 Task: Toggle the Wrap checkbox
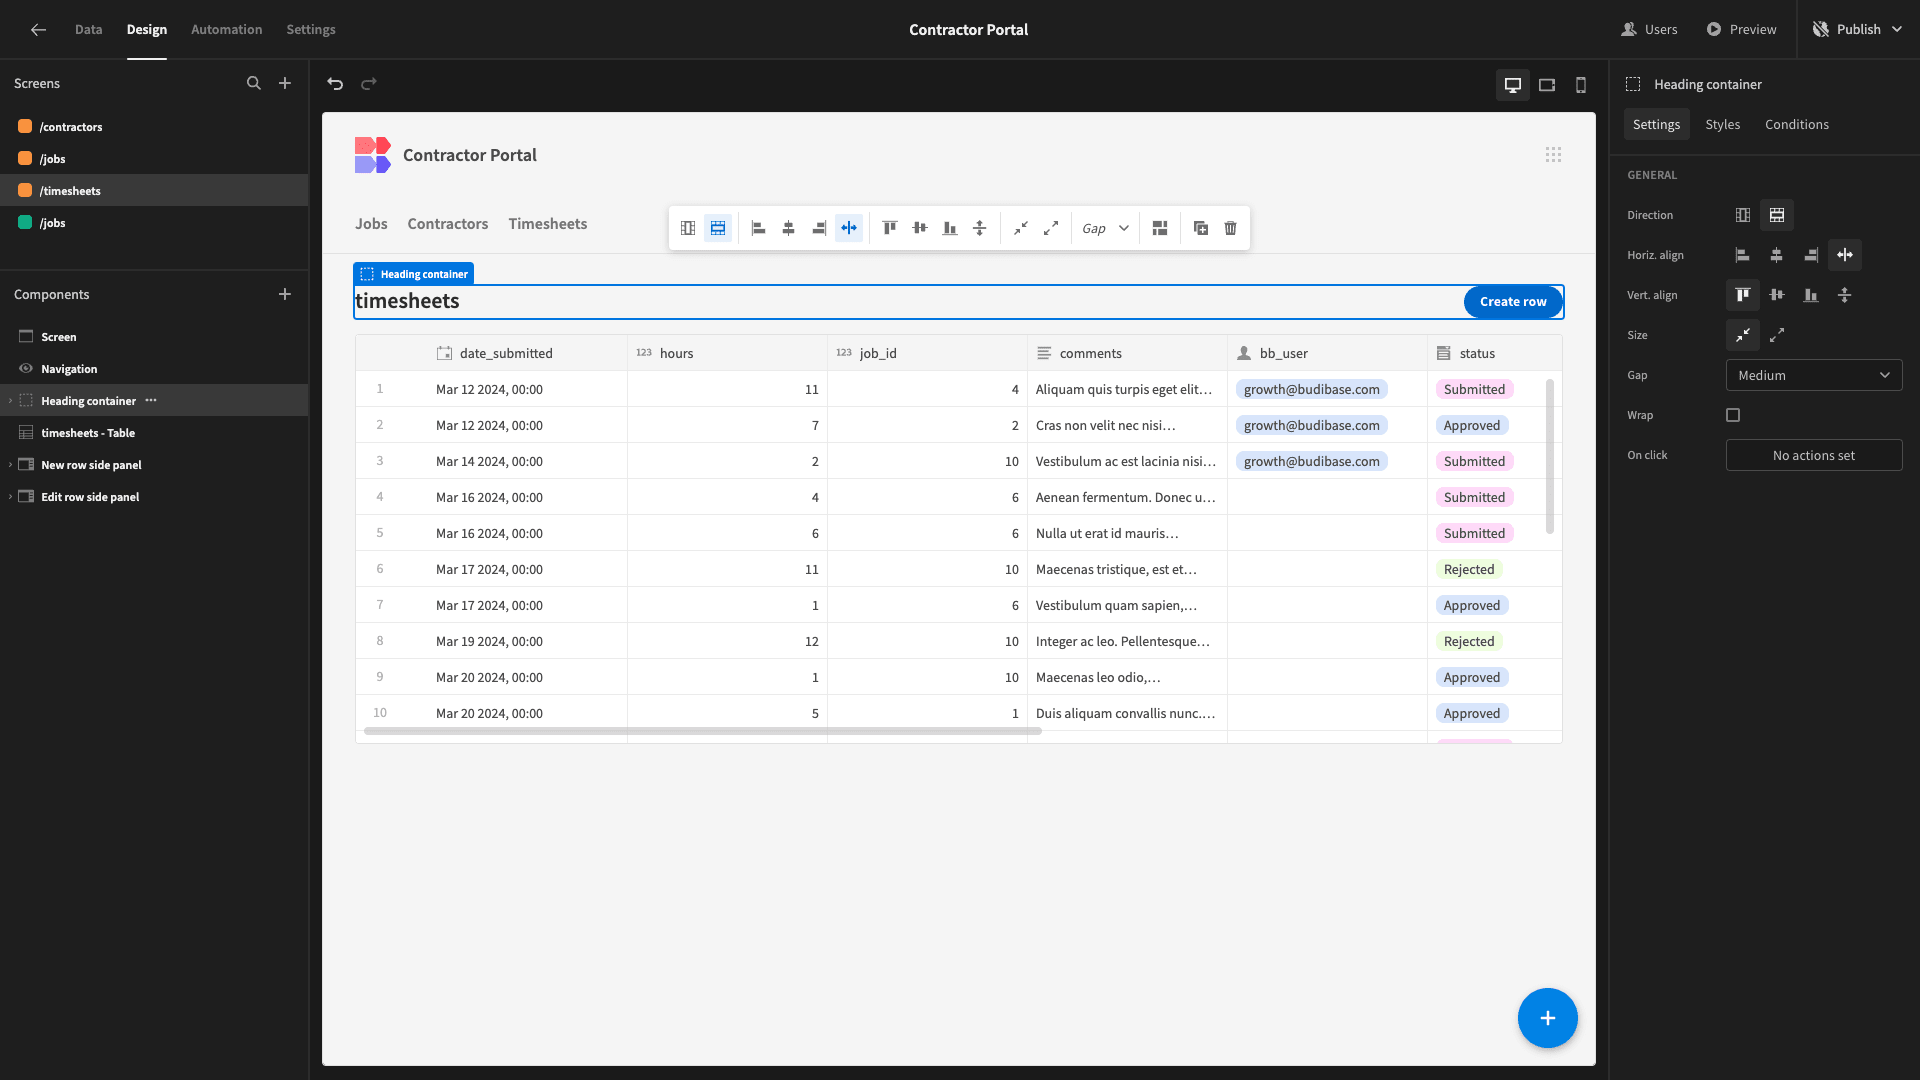[x=1733, y=415]
